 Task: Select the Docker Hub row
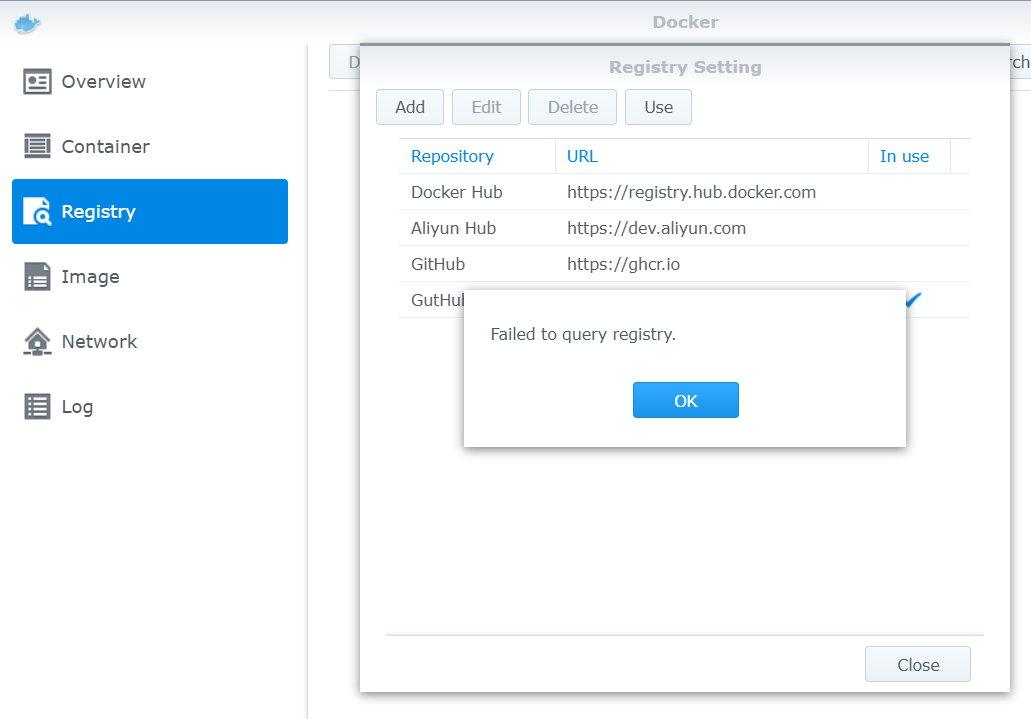(x=457, y=192)
